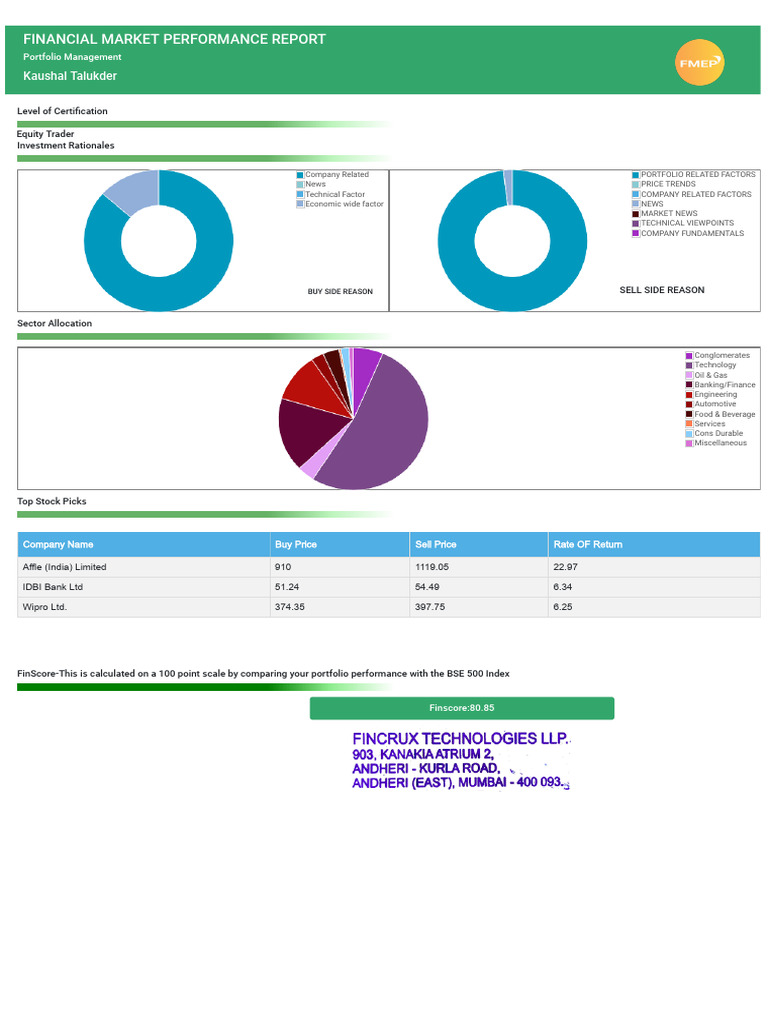
Task: Click the Miscellaneous legend swatch
Action: [689, 443]
